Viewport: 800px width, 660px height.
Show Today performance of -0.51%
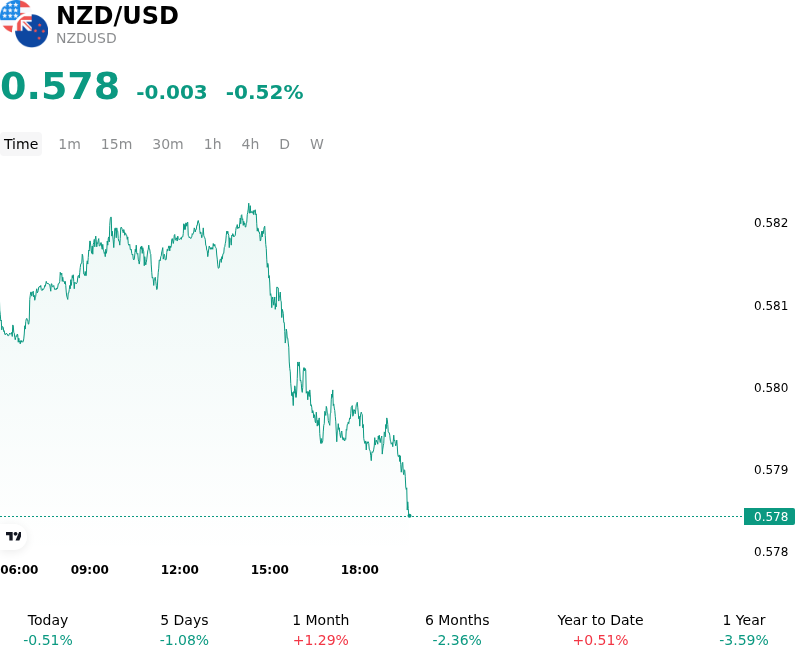[48, 630]
